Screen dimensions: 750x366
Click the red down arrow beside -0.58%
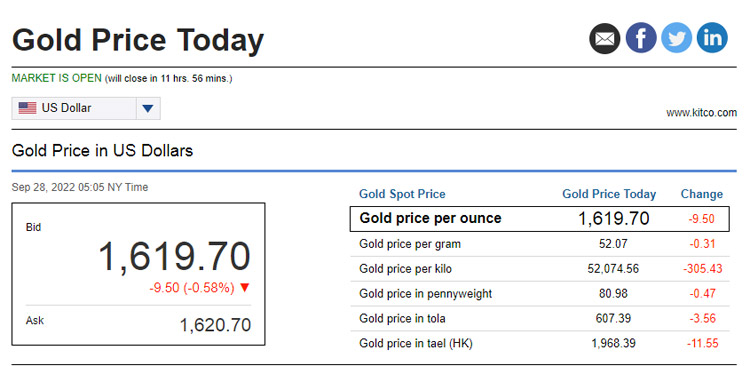(245, 288)
